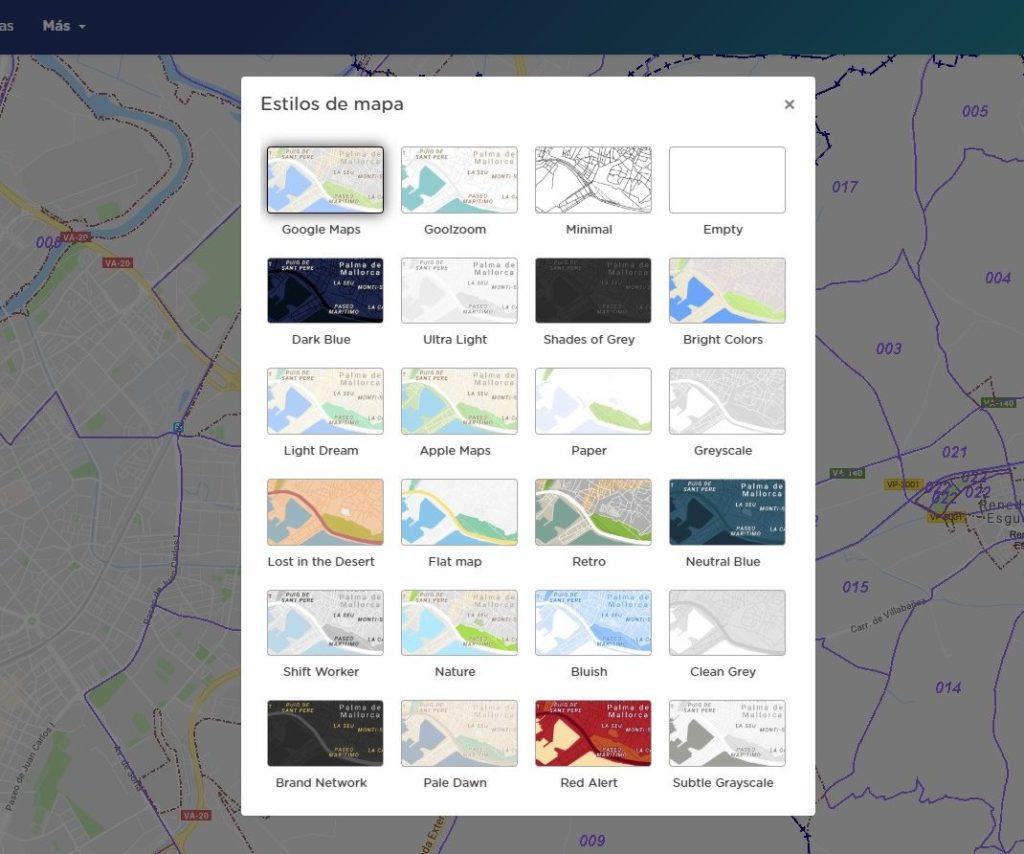Apply the Dark Blue map style
The width and height of the screenshot is (1024, 854).
coord(325,290)
